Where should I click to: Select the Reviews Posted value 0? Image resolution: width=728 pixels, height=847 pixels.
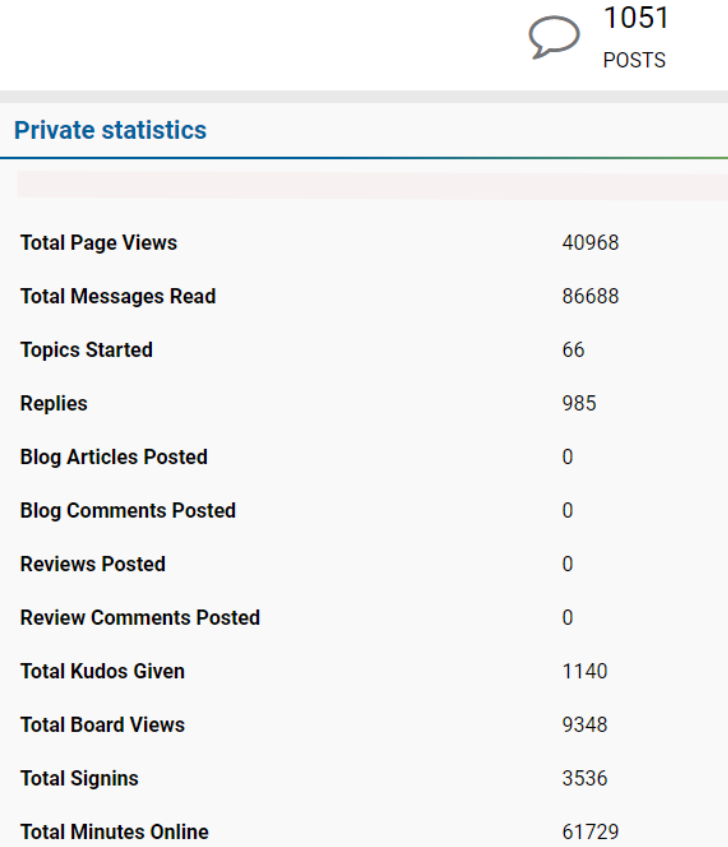[567, 564]
